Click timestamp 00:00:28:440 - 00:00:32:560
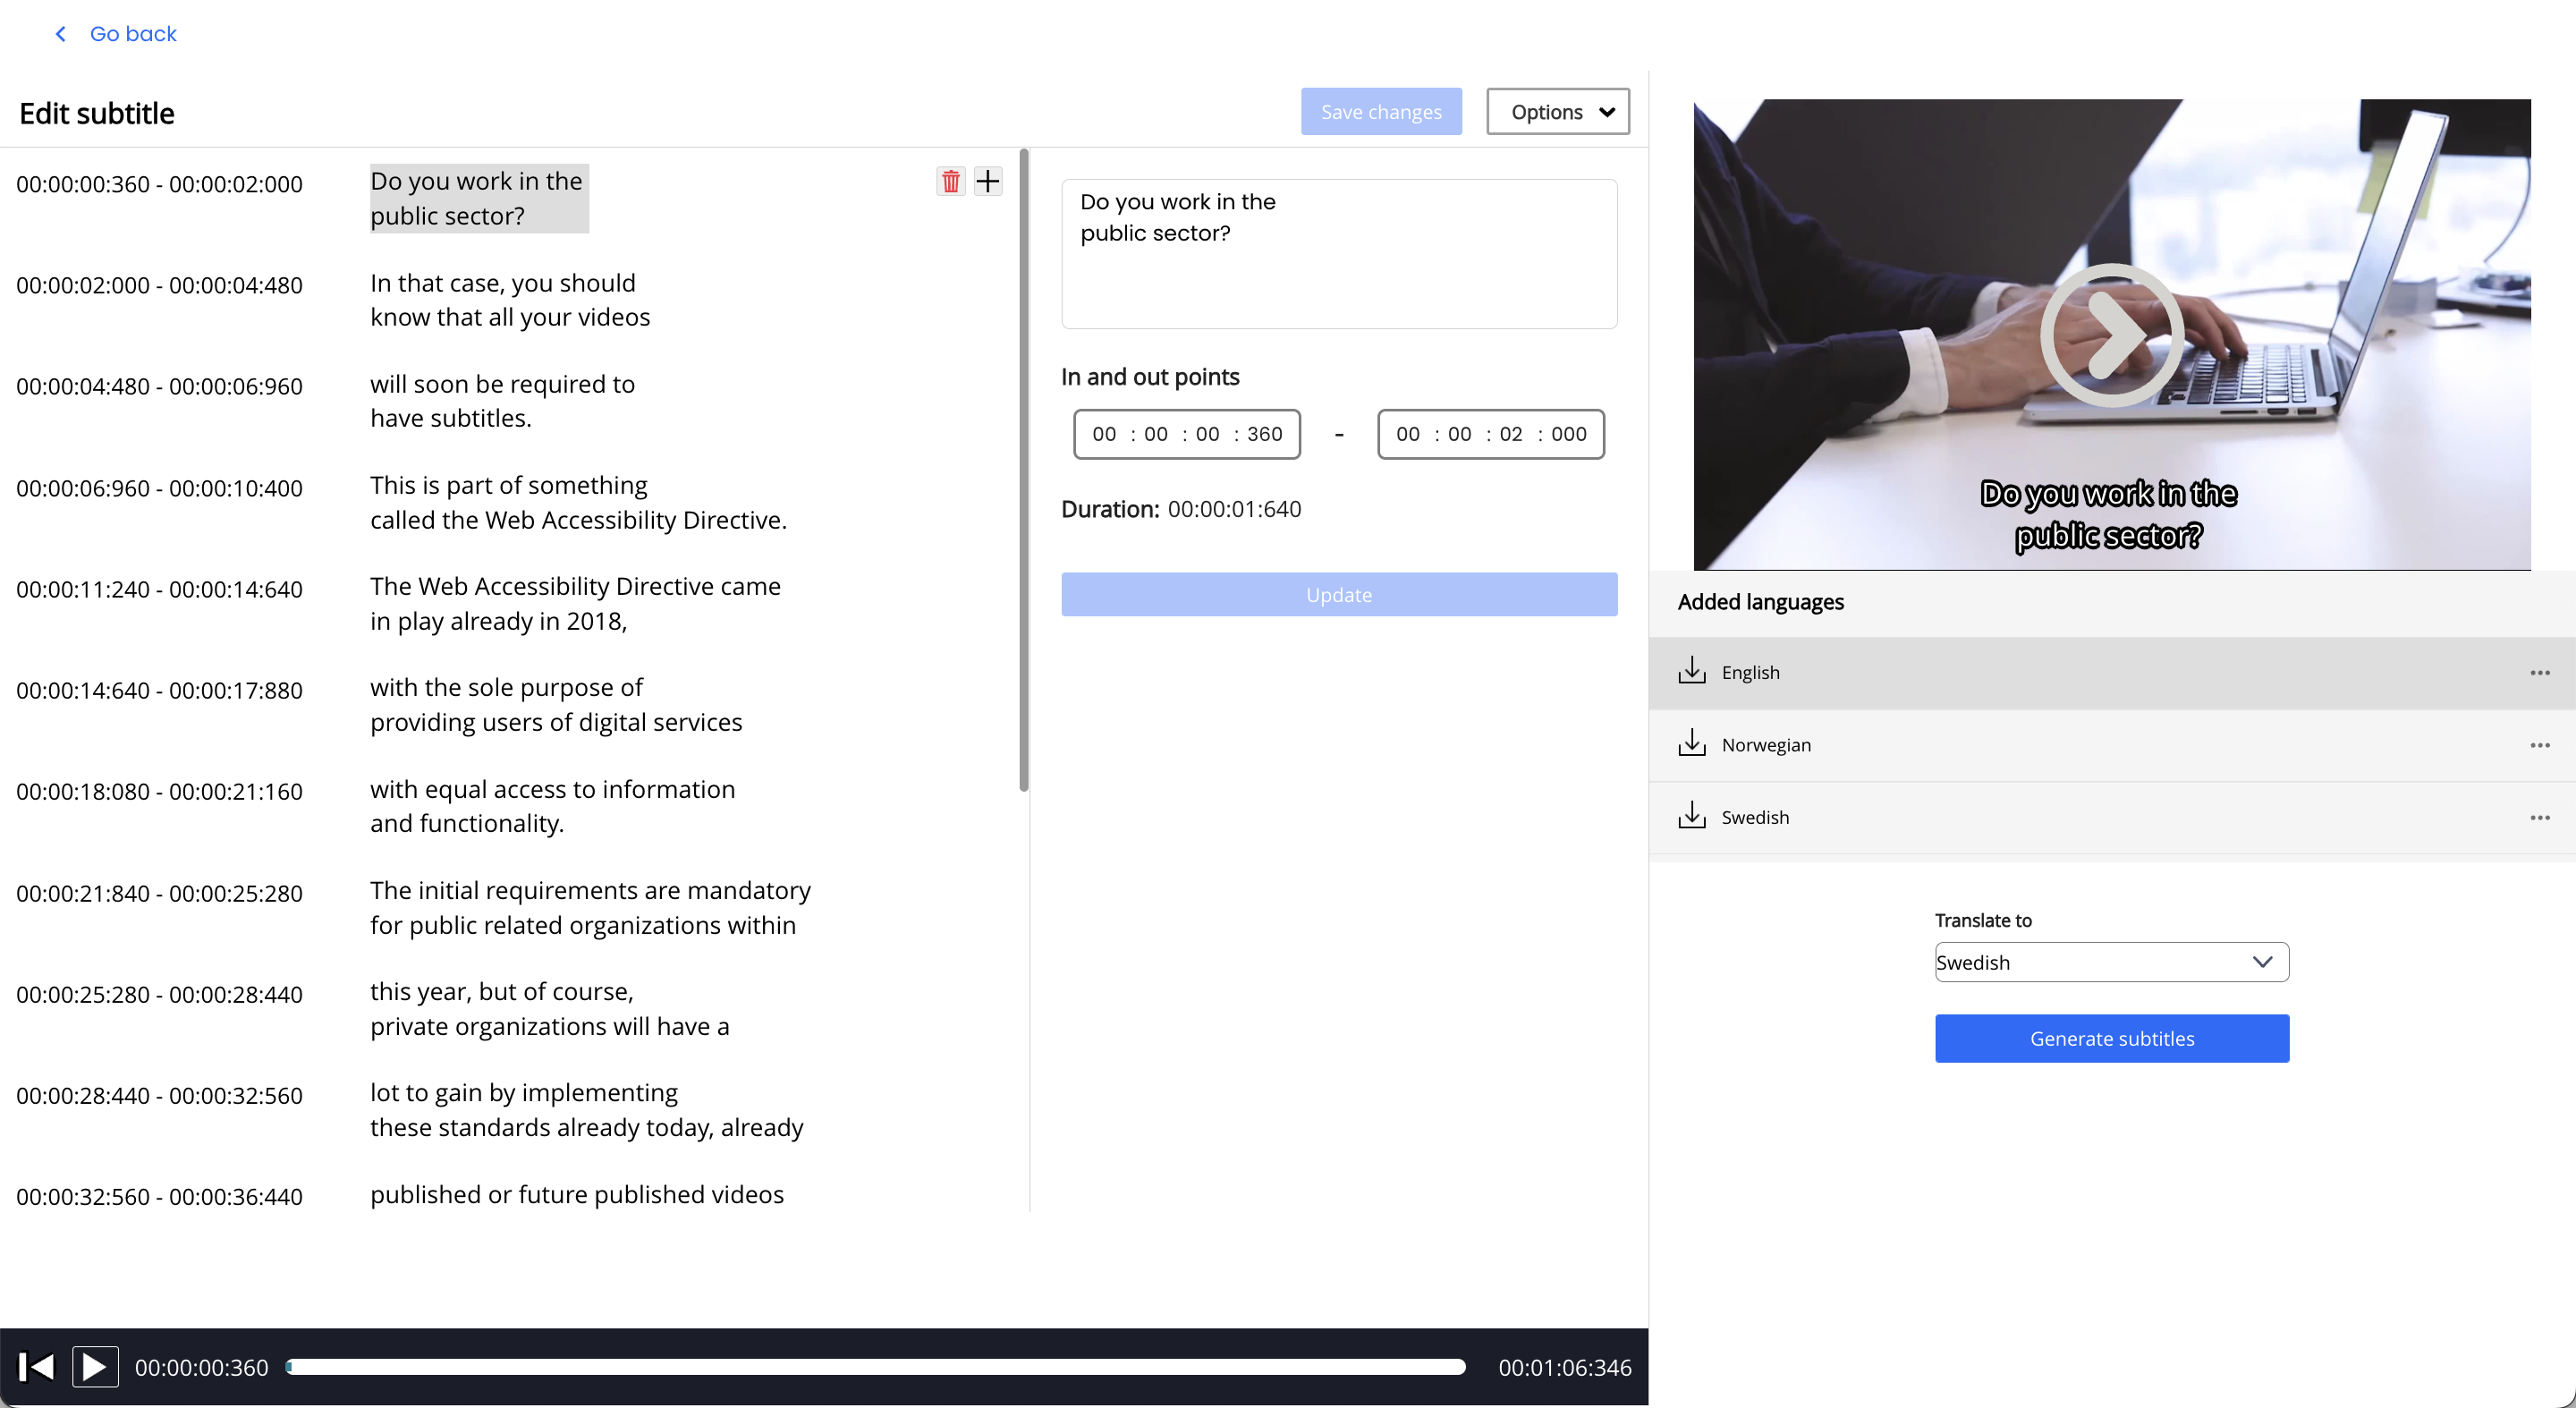The height and width of the screenshot is (1408, 2576). (159, 1095)
